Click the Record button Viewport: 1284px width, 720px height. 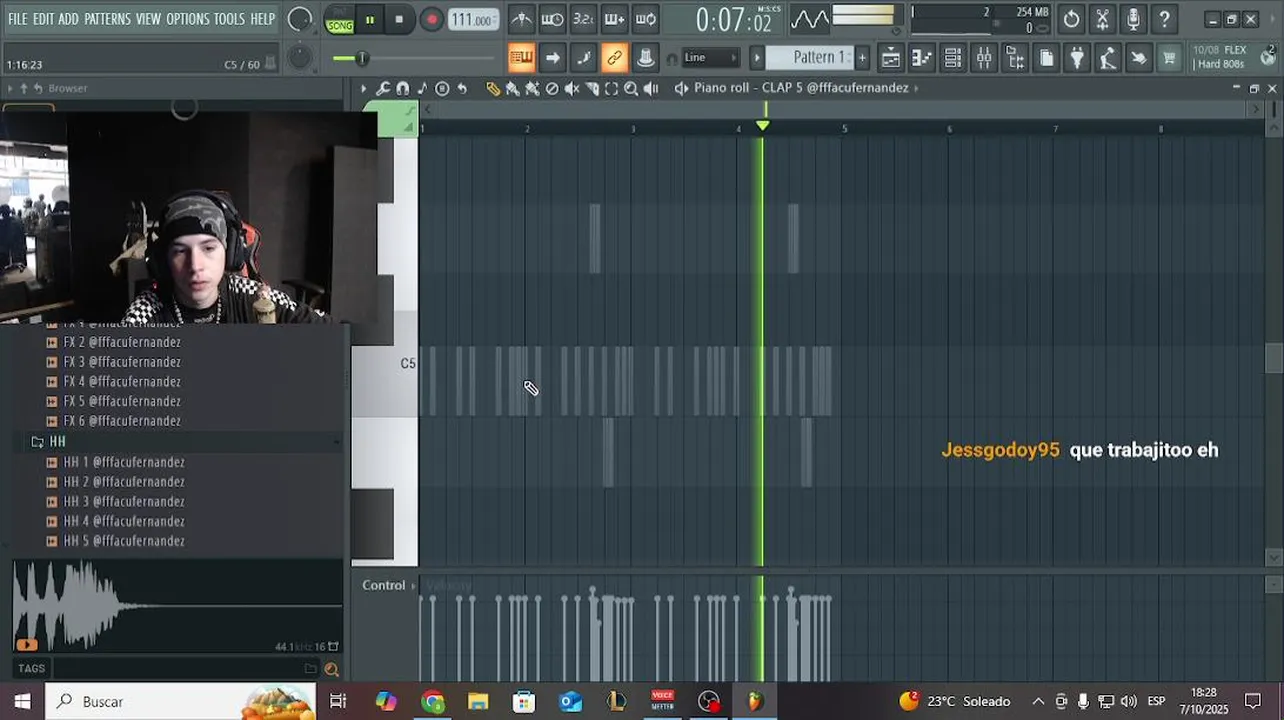[x=431, y=19]
